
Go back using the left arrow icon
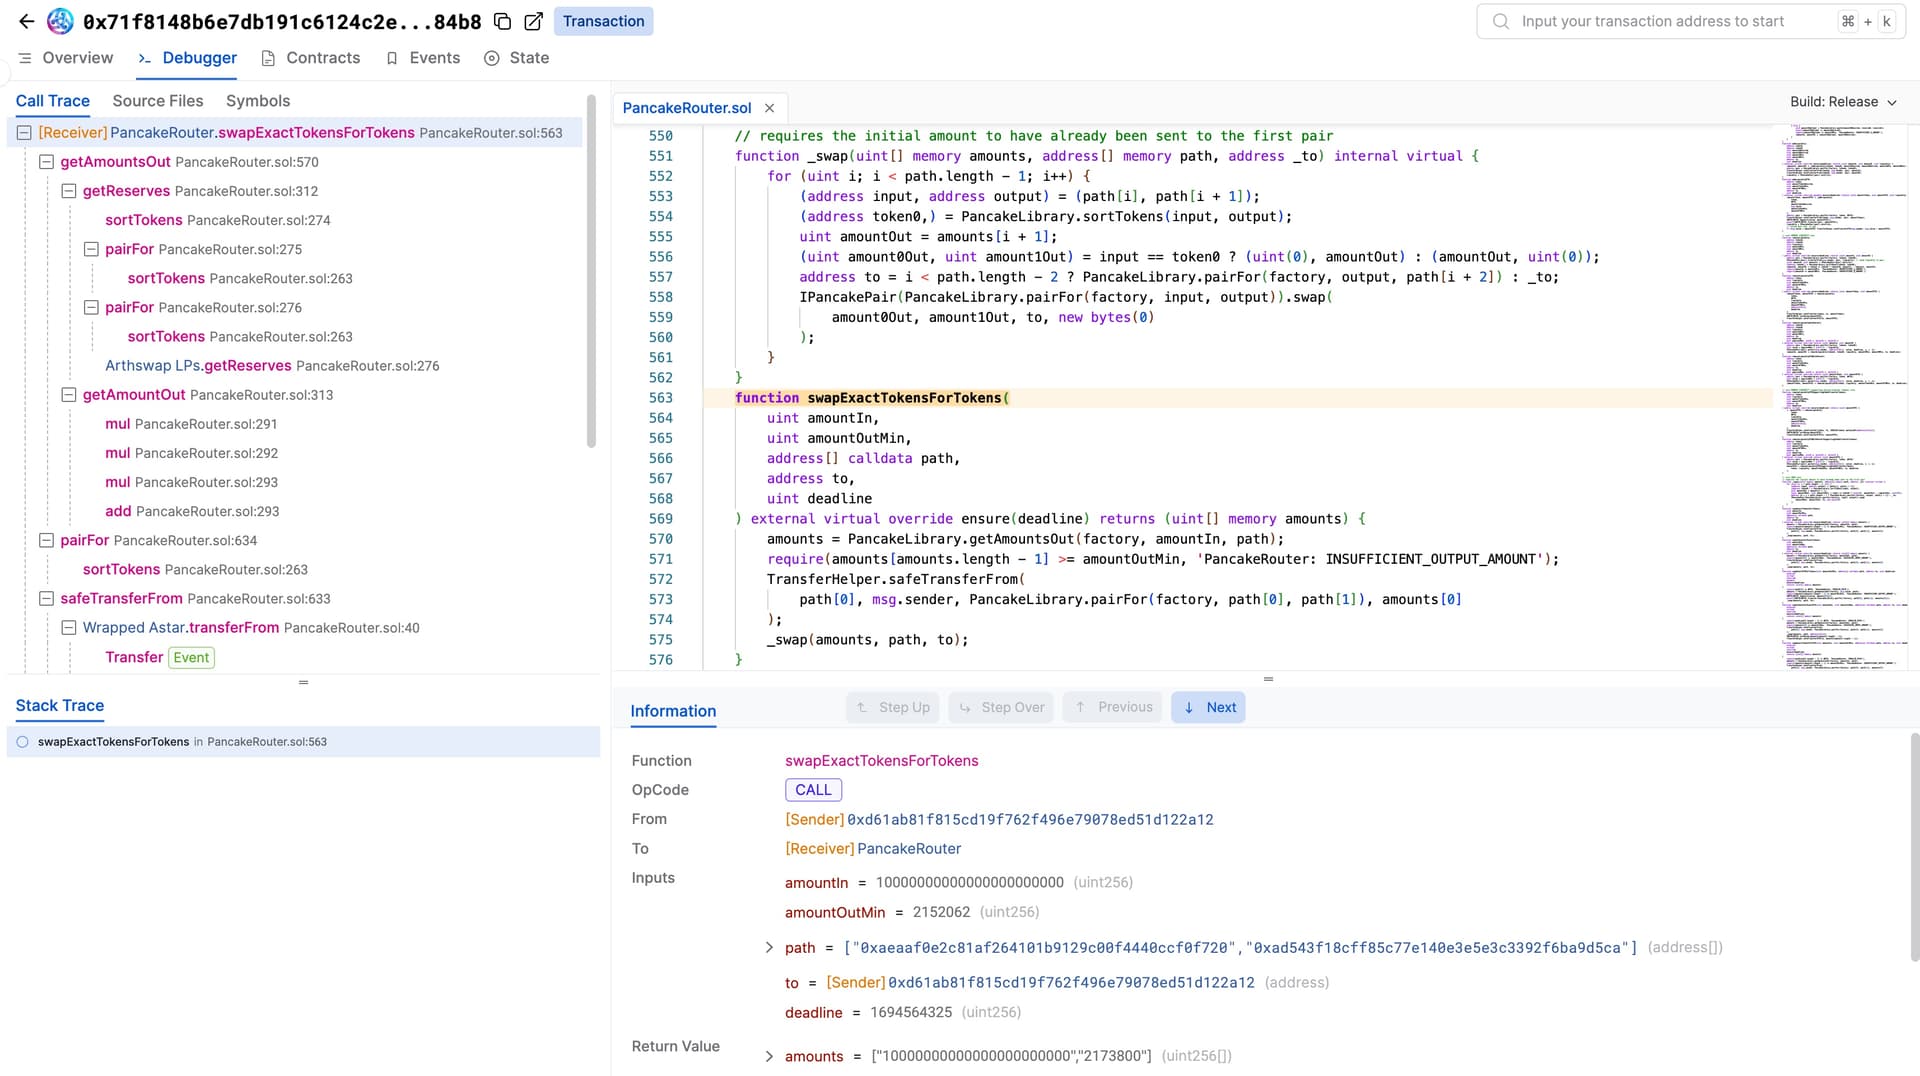[x=27, y=21]
